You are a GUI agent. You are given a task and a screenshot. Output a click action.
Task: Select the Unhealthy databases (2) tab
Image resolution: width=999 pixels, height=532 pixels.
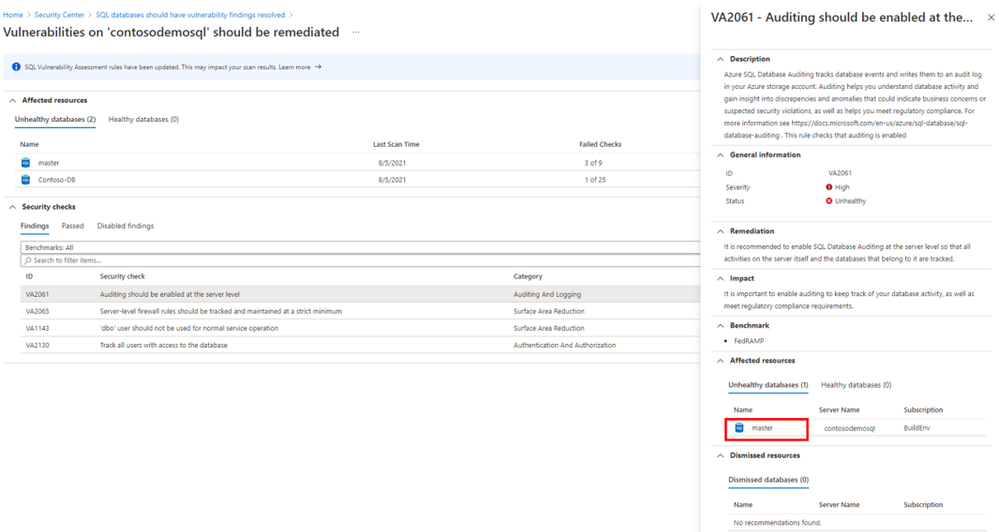(55, 120)
